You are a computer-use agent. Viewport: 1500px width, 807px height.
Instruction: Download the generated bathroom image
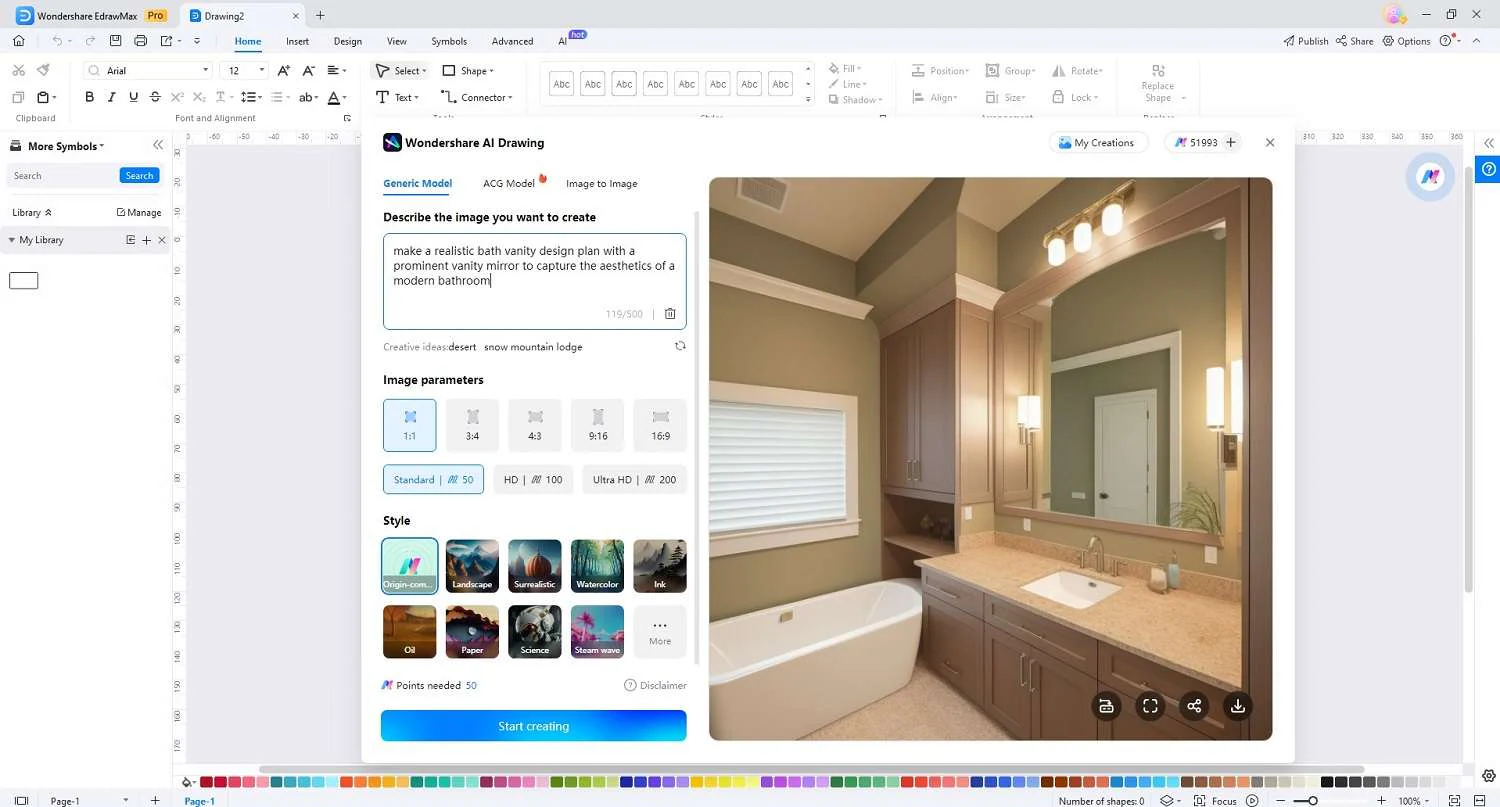click(x=1237, y=706)
